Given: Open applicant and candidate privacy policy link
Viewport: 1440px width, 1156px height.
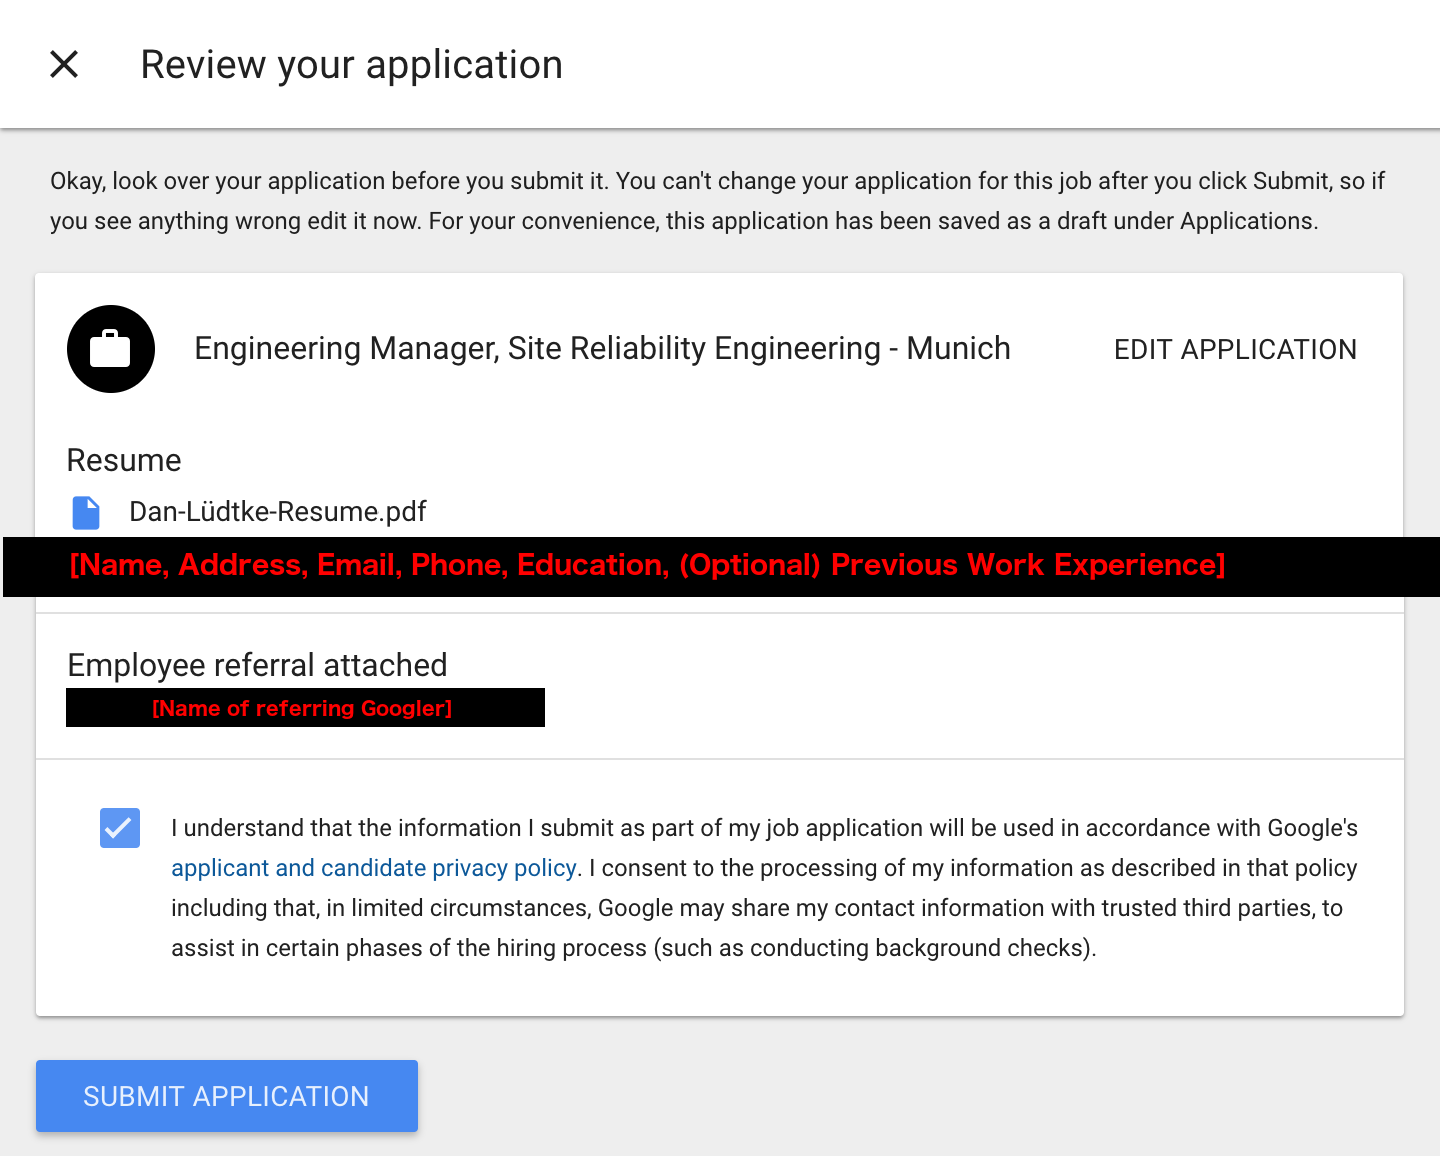Looking at the screenshot, I should coord(373,868).
